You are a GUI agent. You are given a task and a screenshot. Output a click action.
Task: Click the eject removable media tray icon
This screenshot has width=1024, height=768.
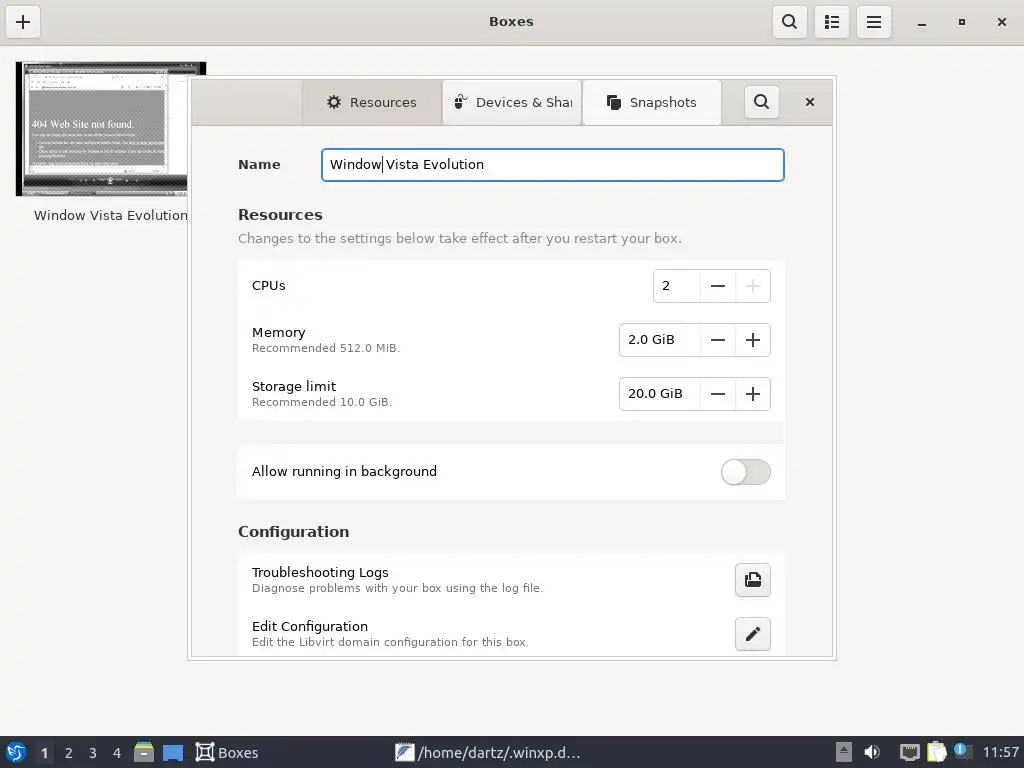pos(844,752)
